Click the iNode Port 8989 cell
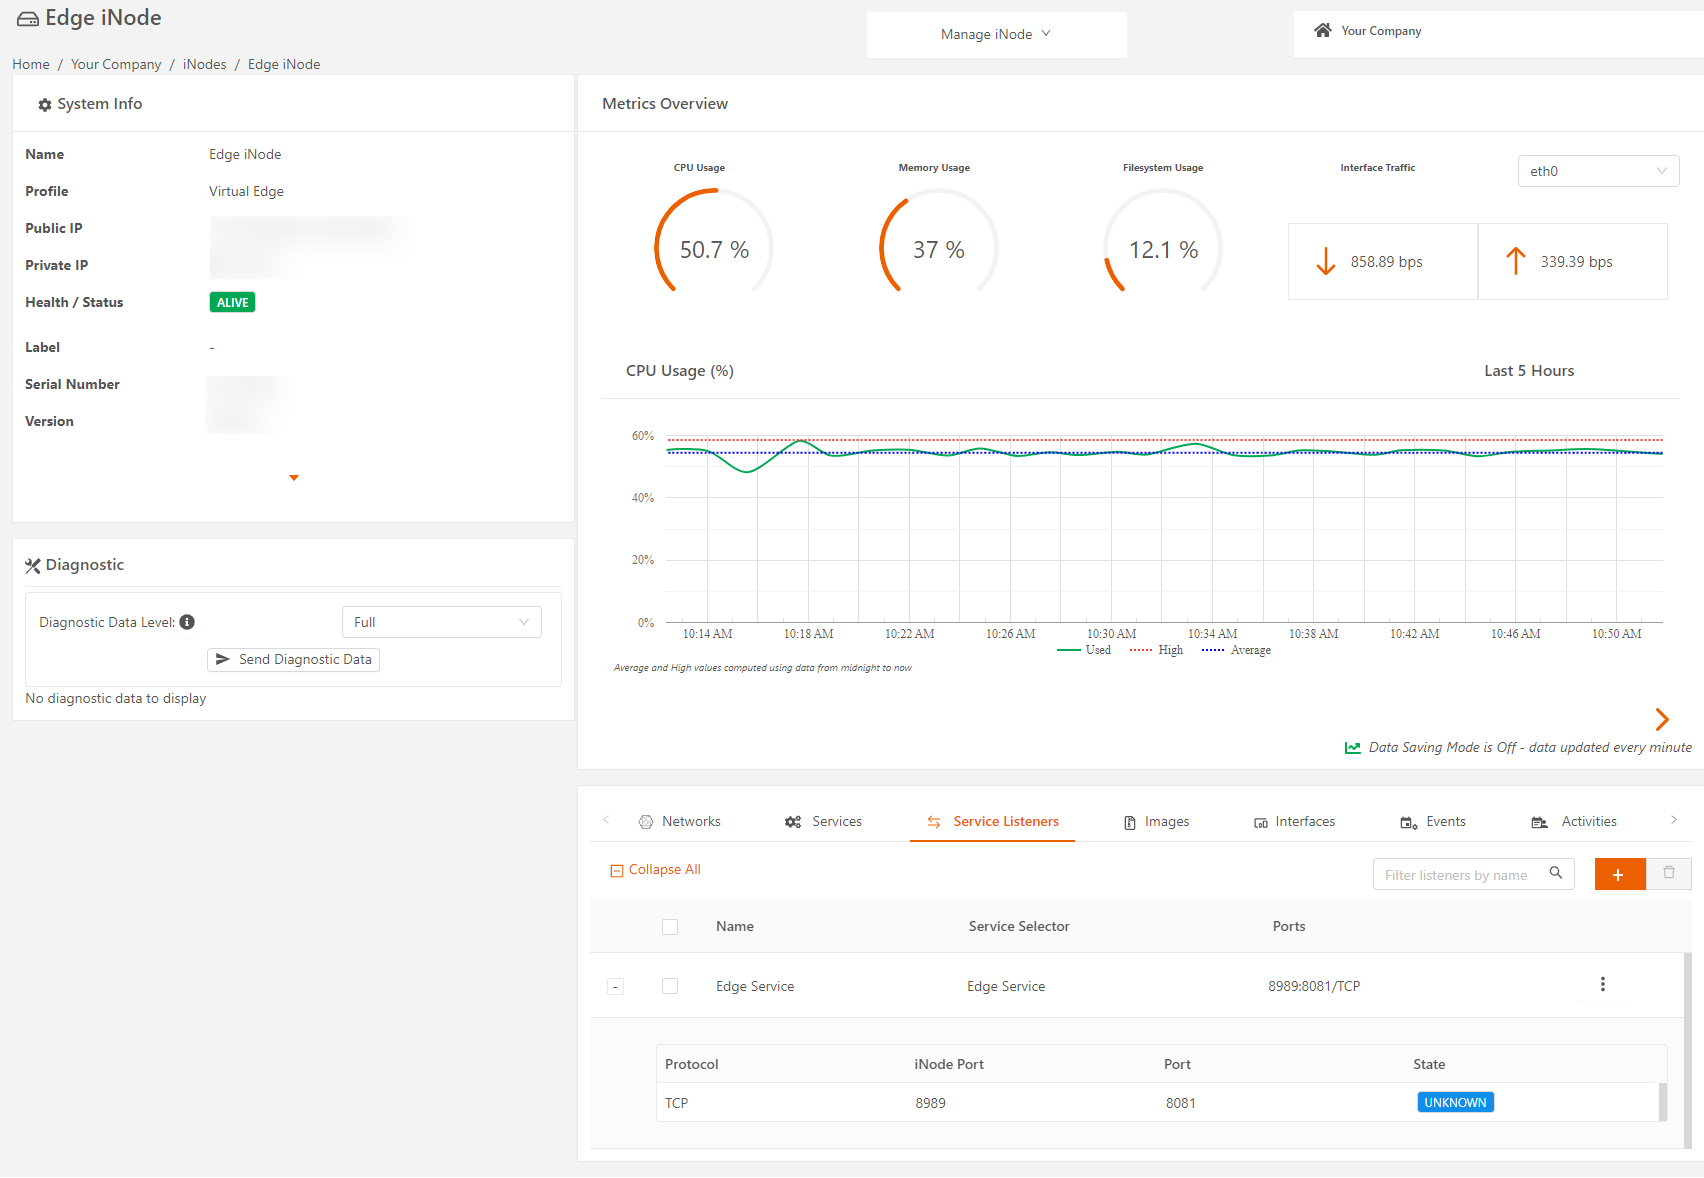The width and height of the screenshot is (1704, 1178). pos(930,1104)
